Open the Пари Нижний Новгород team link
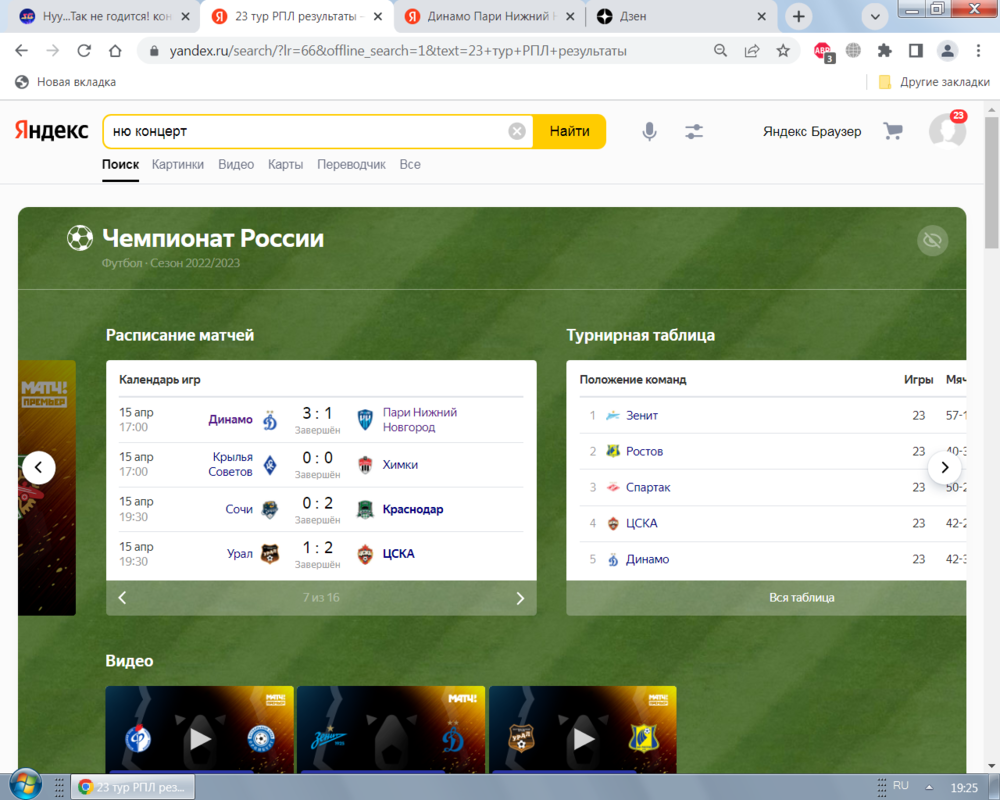This screenshot has height=800, width=1000. click(420, 420)
